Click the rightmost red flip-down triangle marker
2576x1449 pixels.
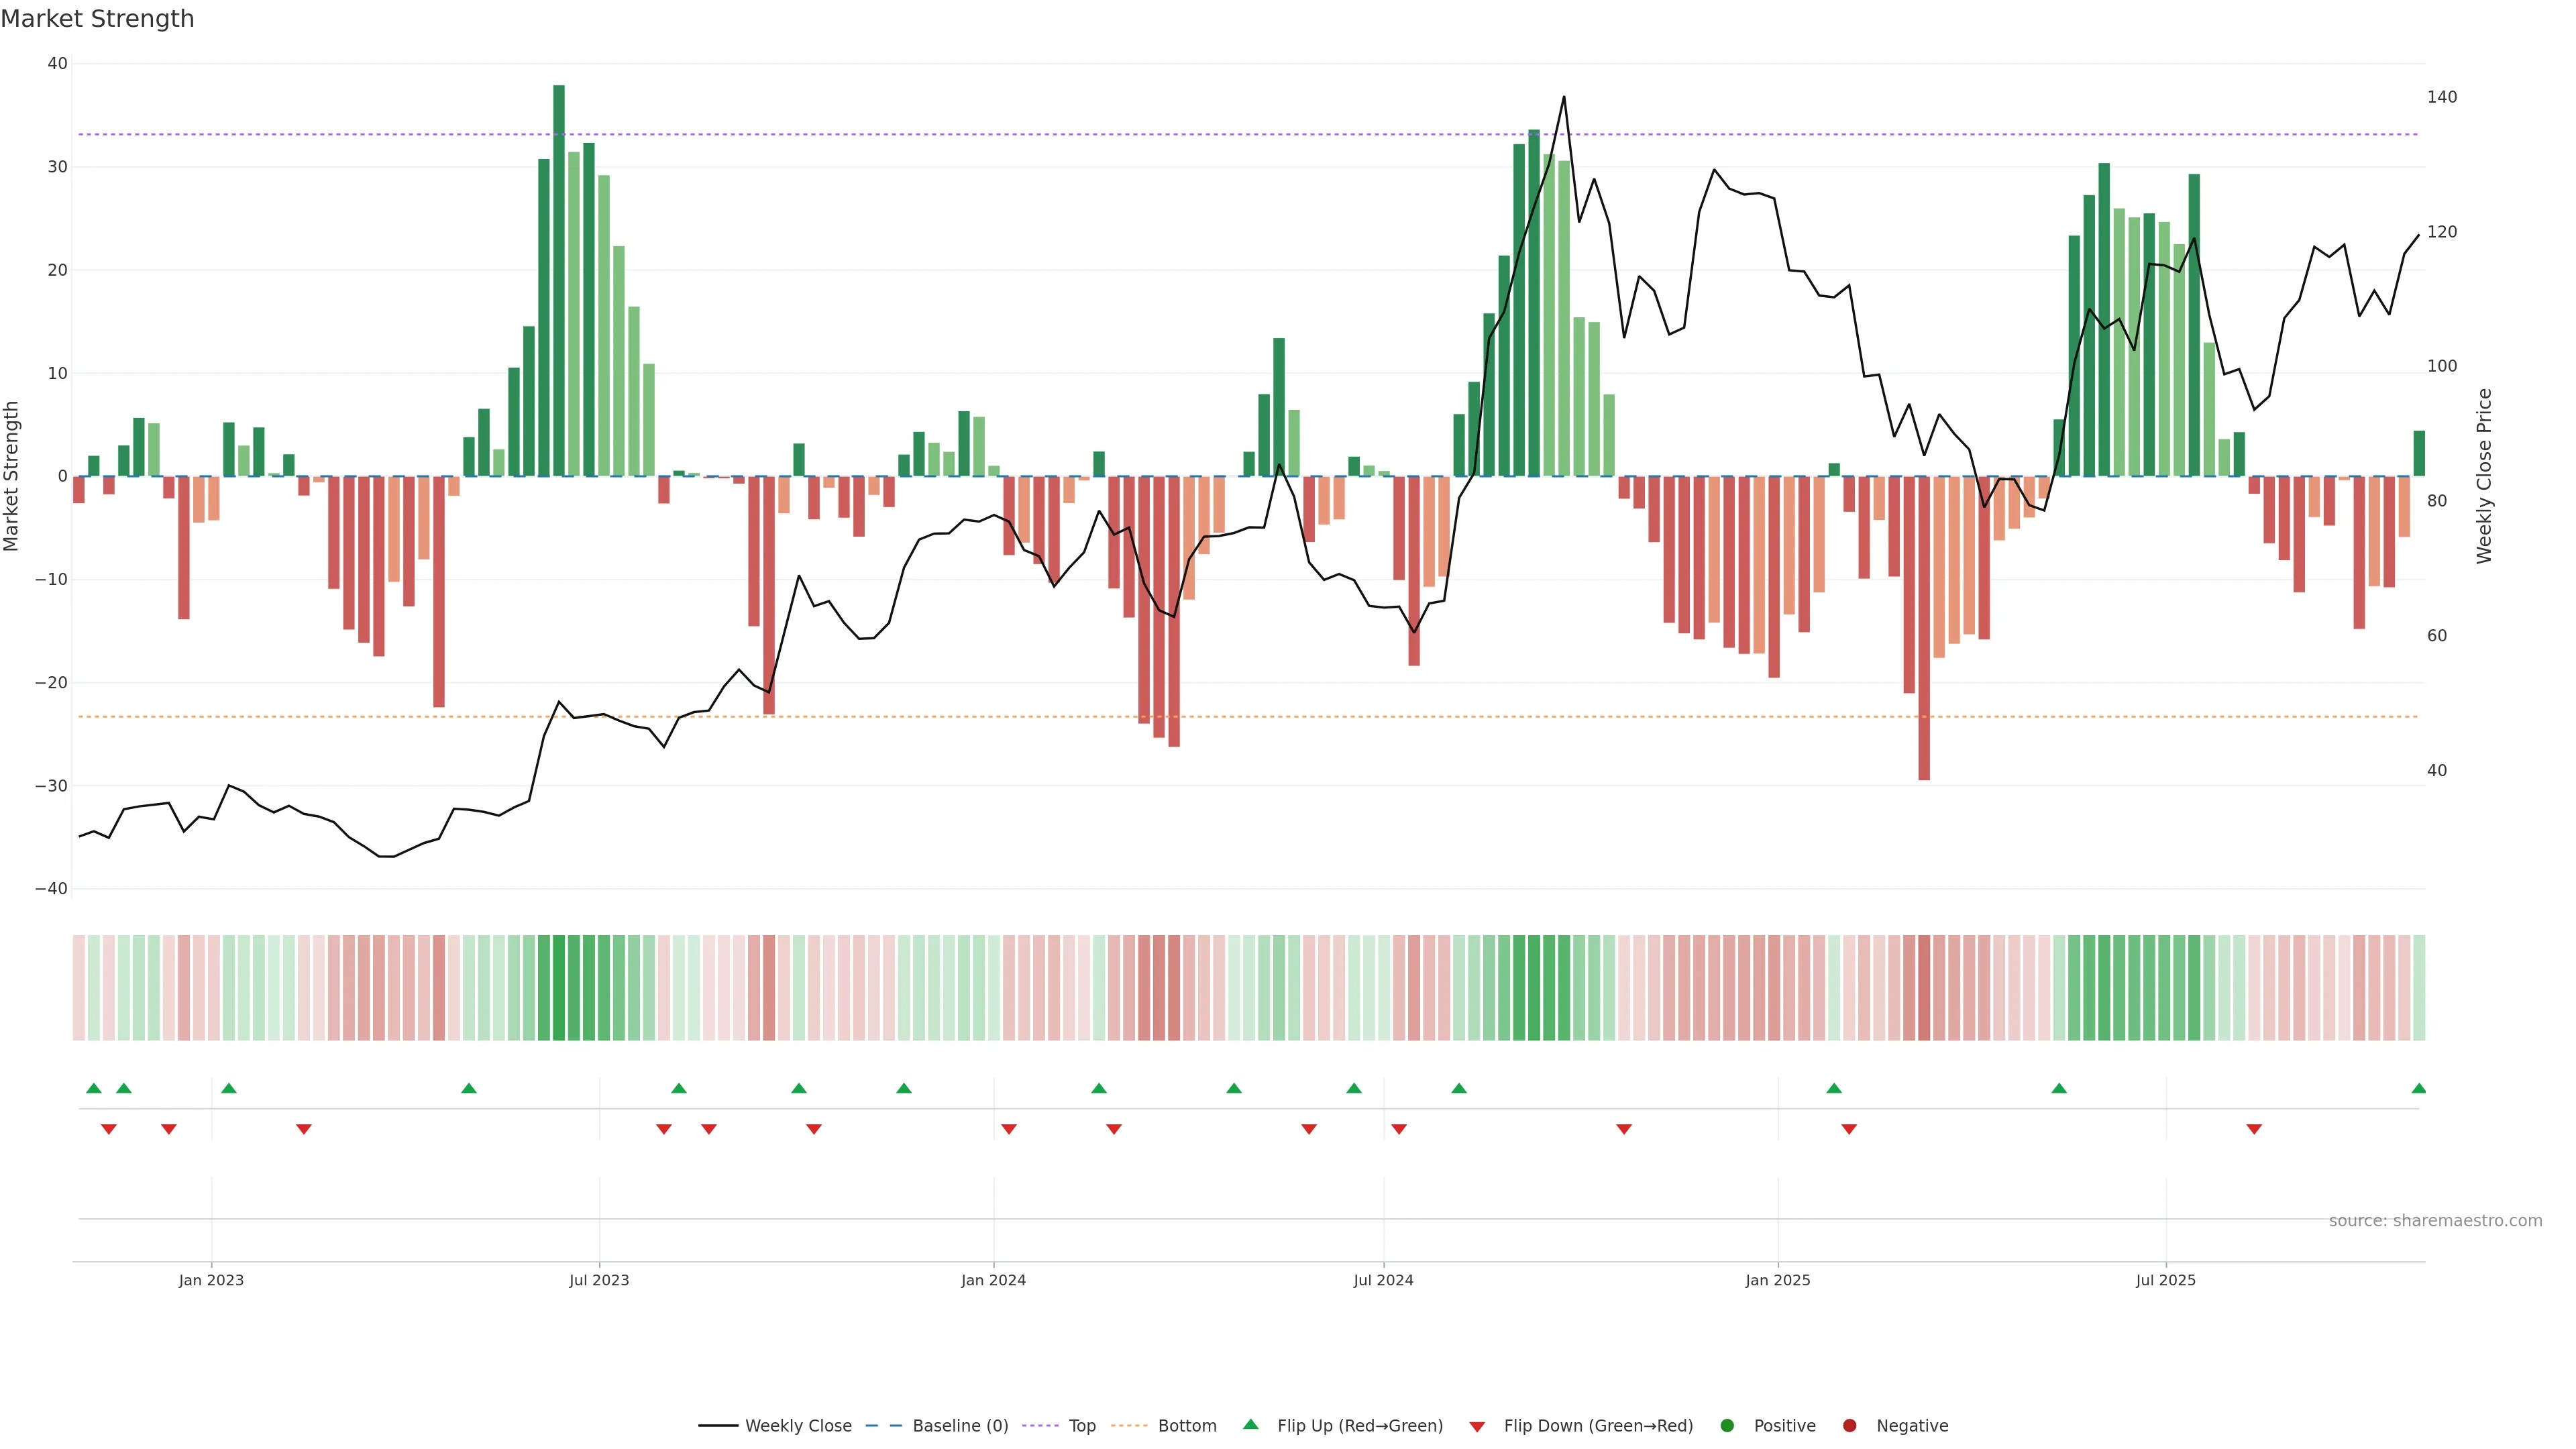[2254, 1129]
